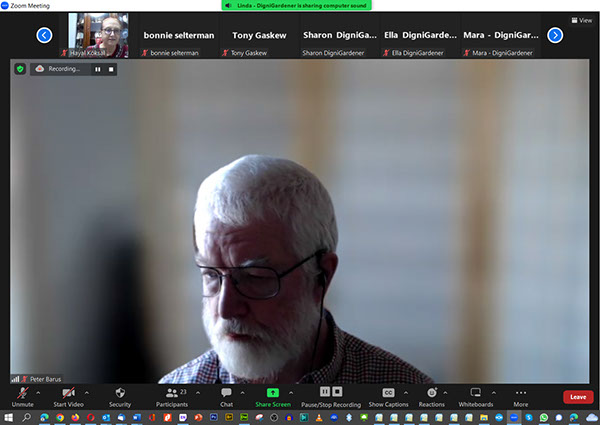The image size is (600, 425).
Task: Expand chat options arrow next to Chat
Action: 243,393
